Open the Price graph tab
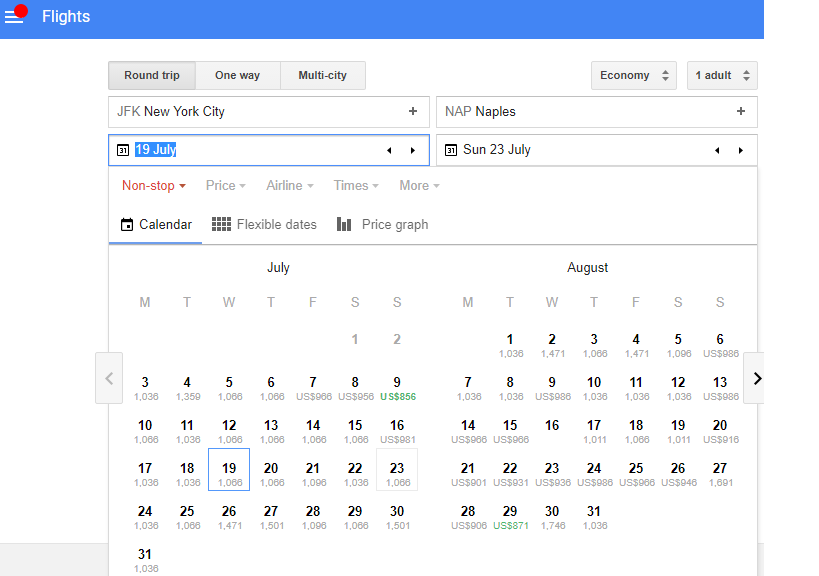Viewport: 819px width, 576px height. tap(382, 225)
